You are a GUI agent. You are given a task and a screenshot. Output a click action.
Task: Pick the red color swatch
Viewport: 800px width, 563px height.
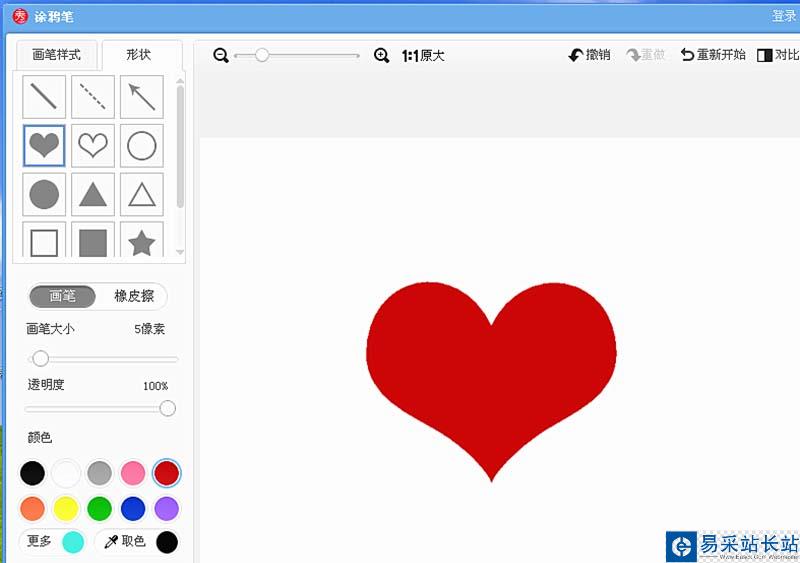click(167, 473)
